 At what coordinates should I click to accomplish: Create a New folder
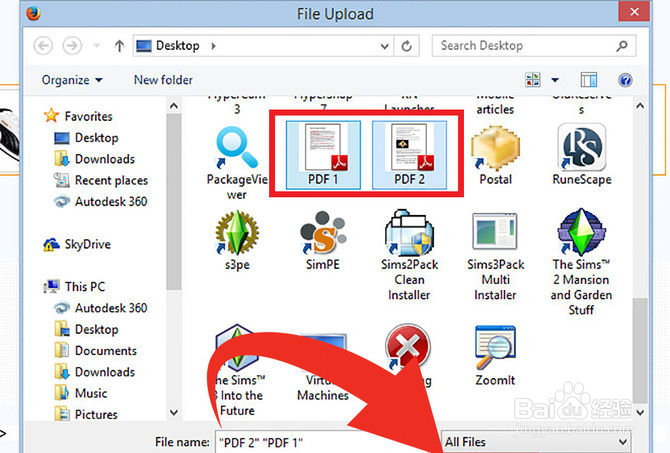click(x=163, y=80)
